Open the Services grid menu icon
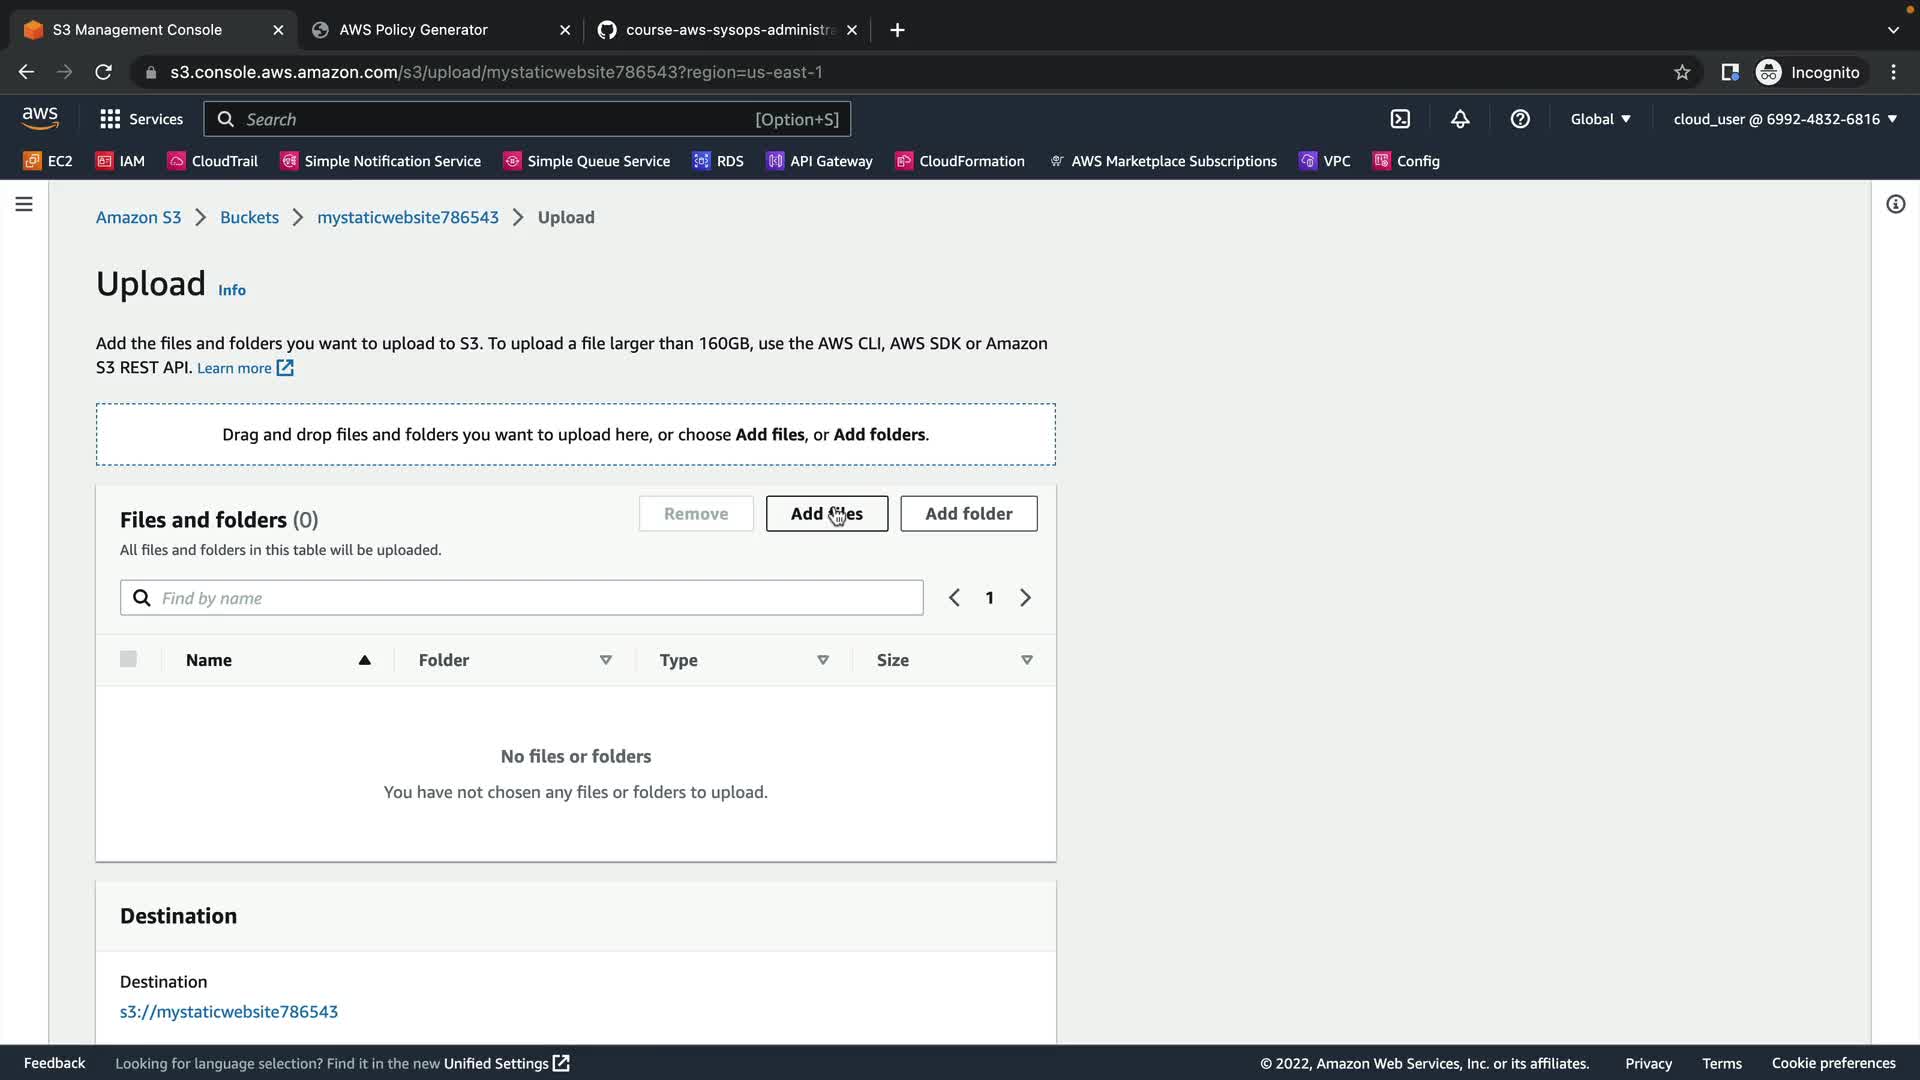The height and width of the screenshot is (1080, 1920). (x=110, y=119)
